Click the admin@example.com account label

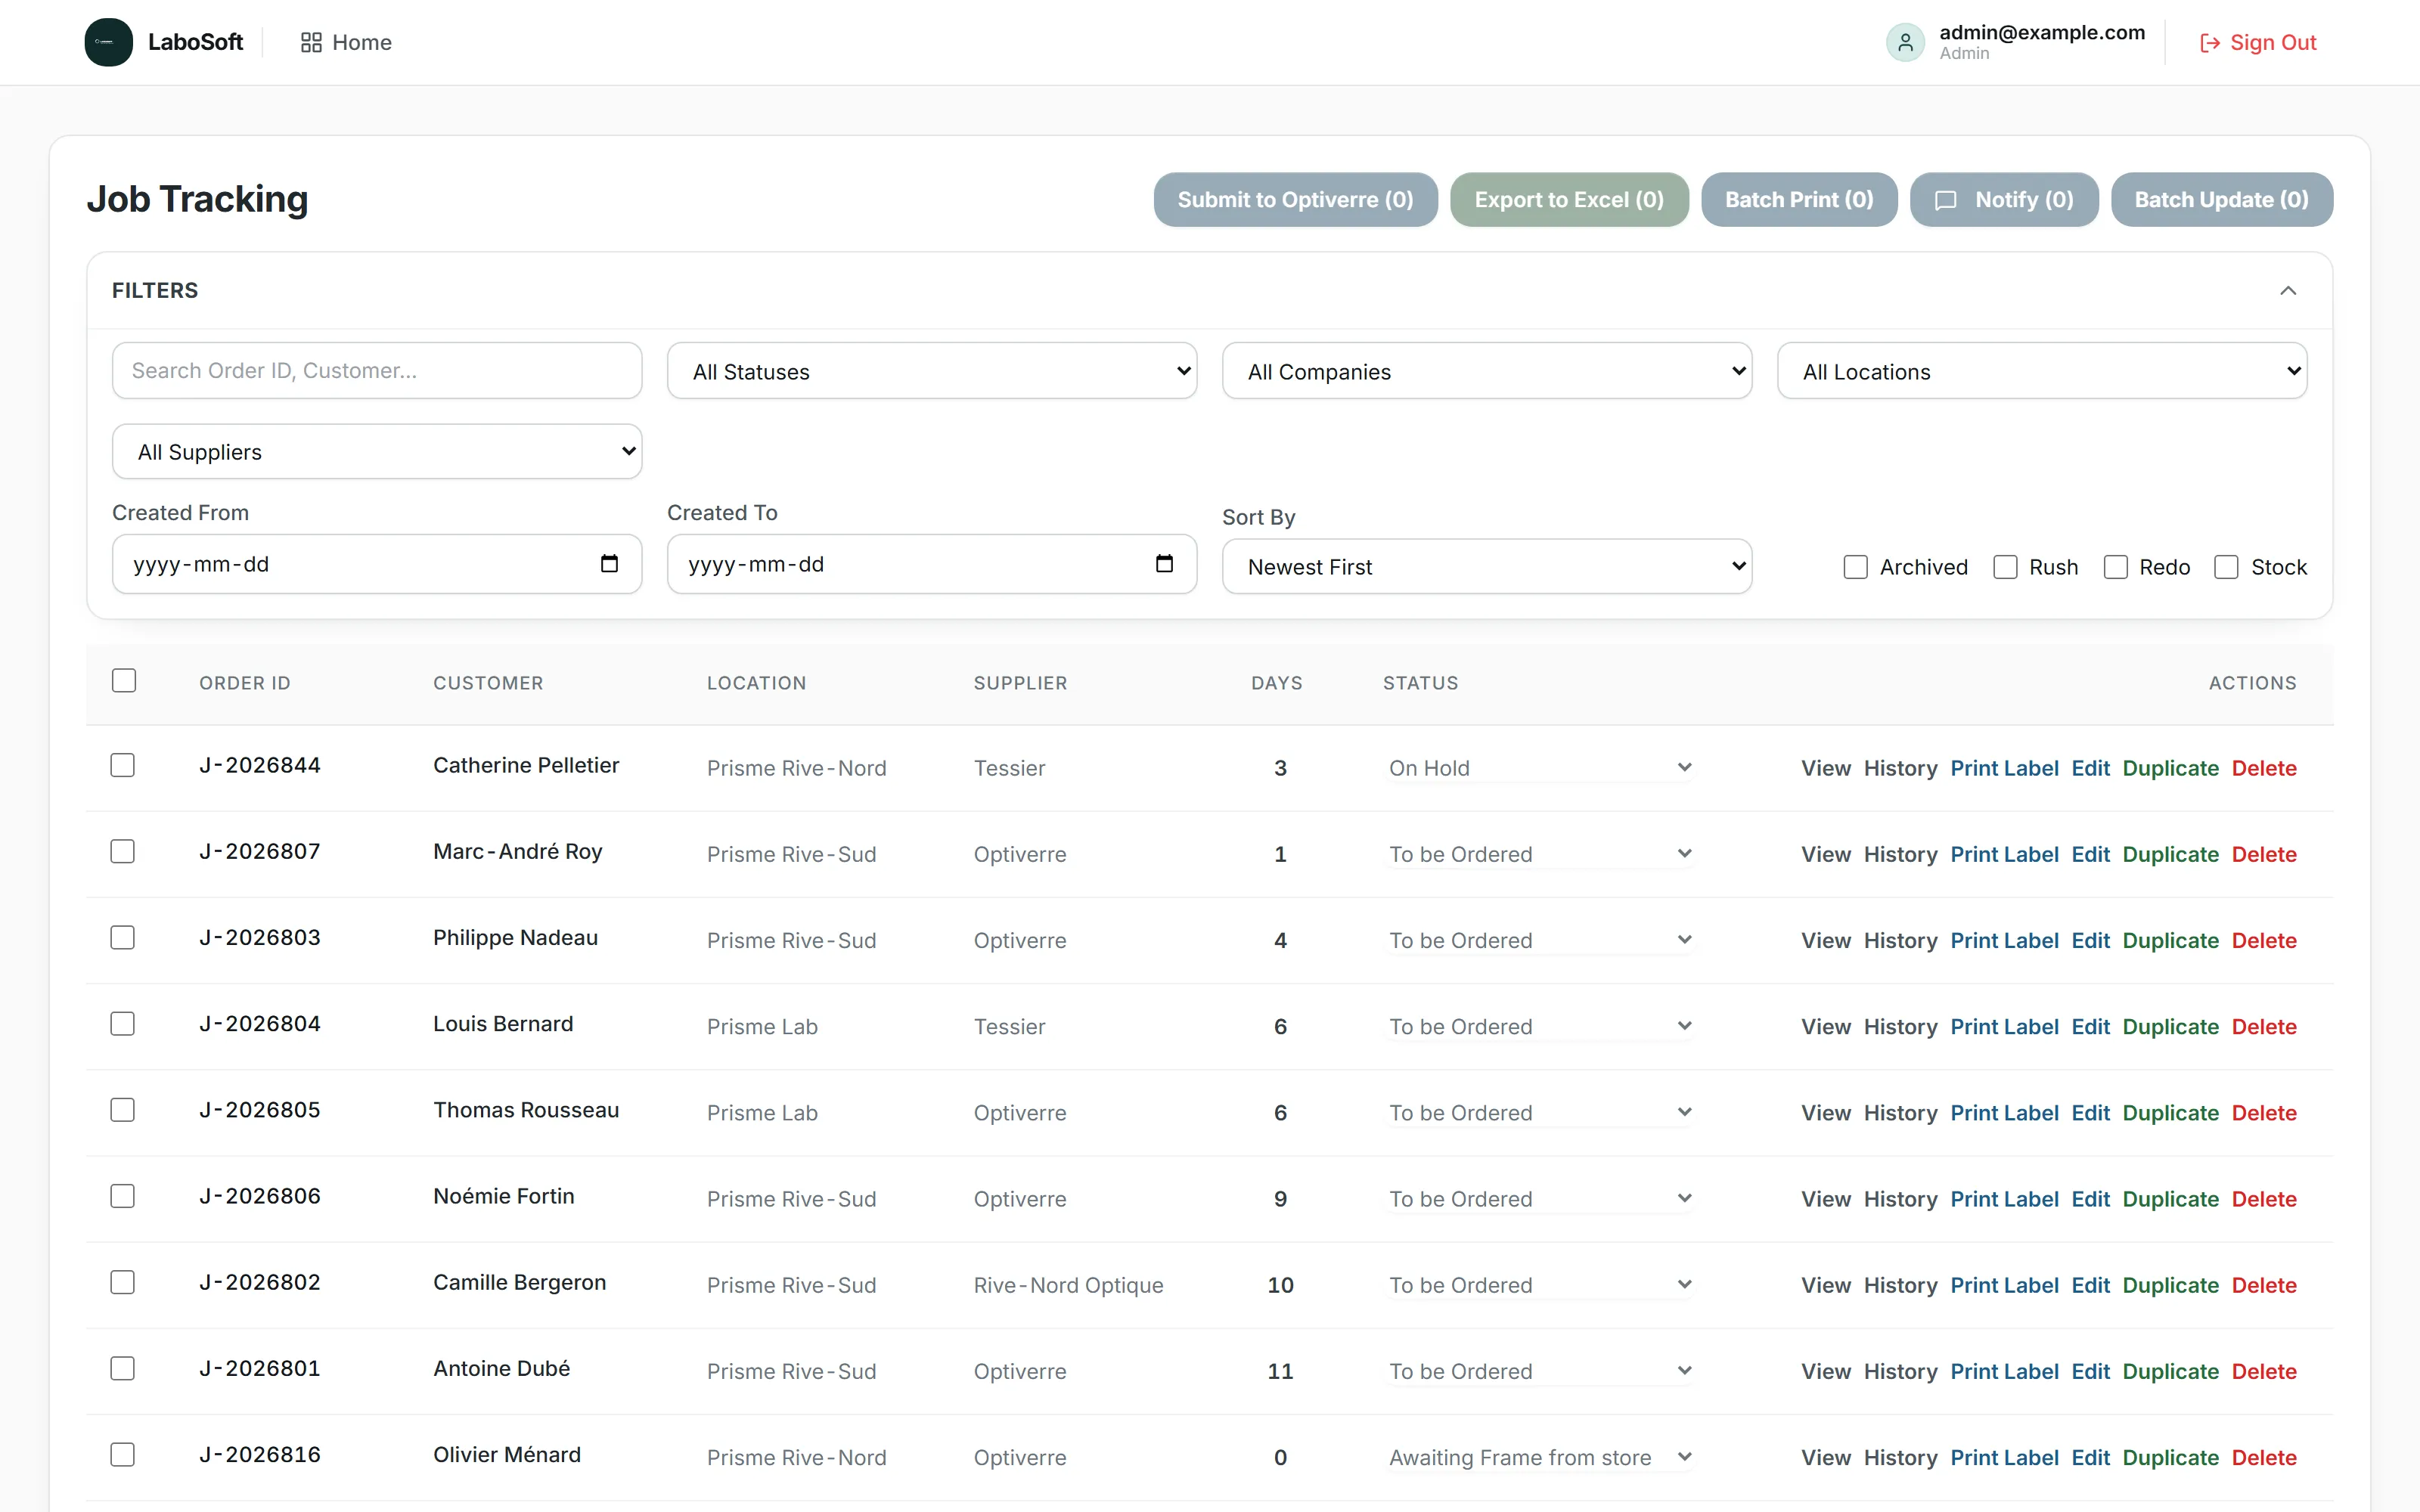(x=2042, y=32)
